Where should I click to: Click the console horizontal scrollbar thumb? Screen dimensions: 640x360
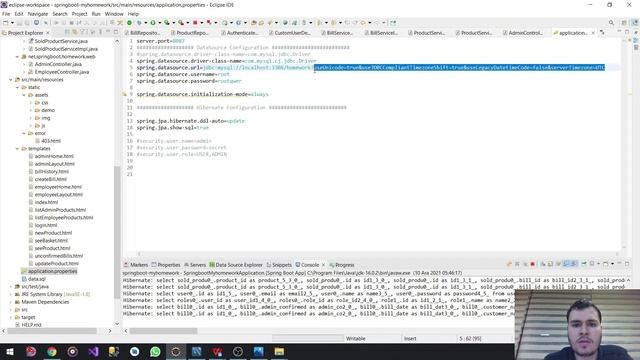click(163, 331)
